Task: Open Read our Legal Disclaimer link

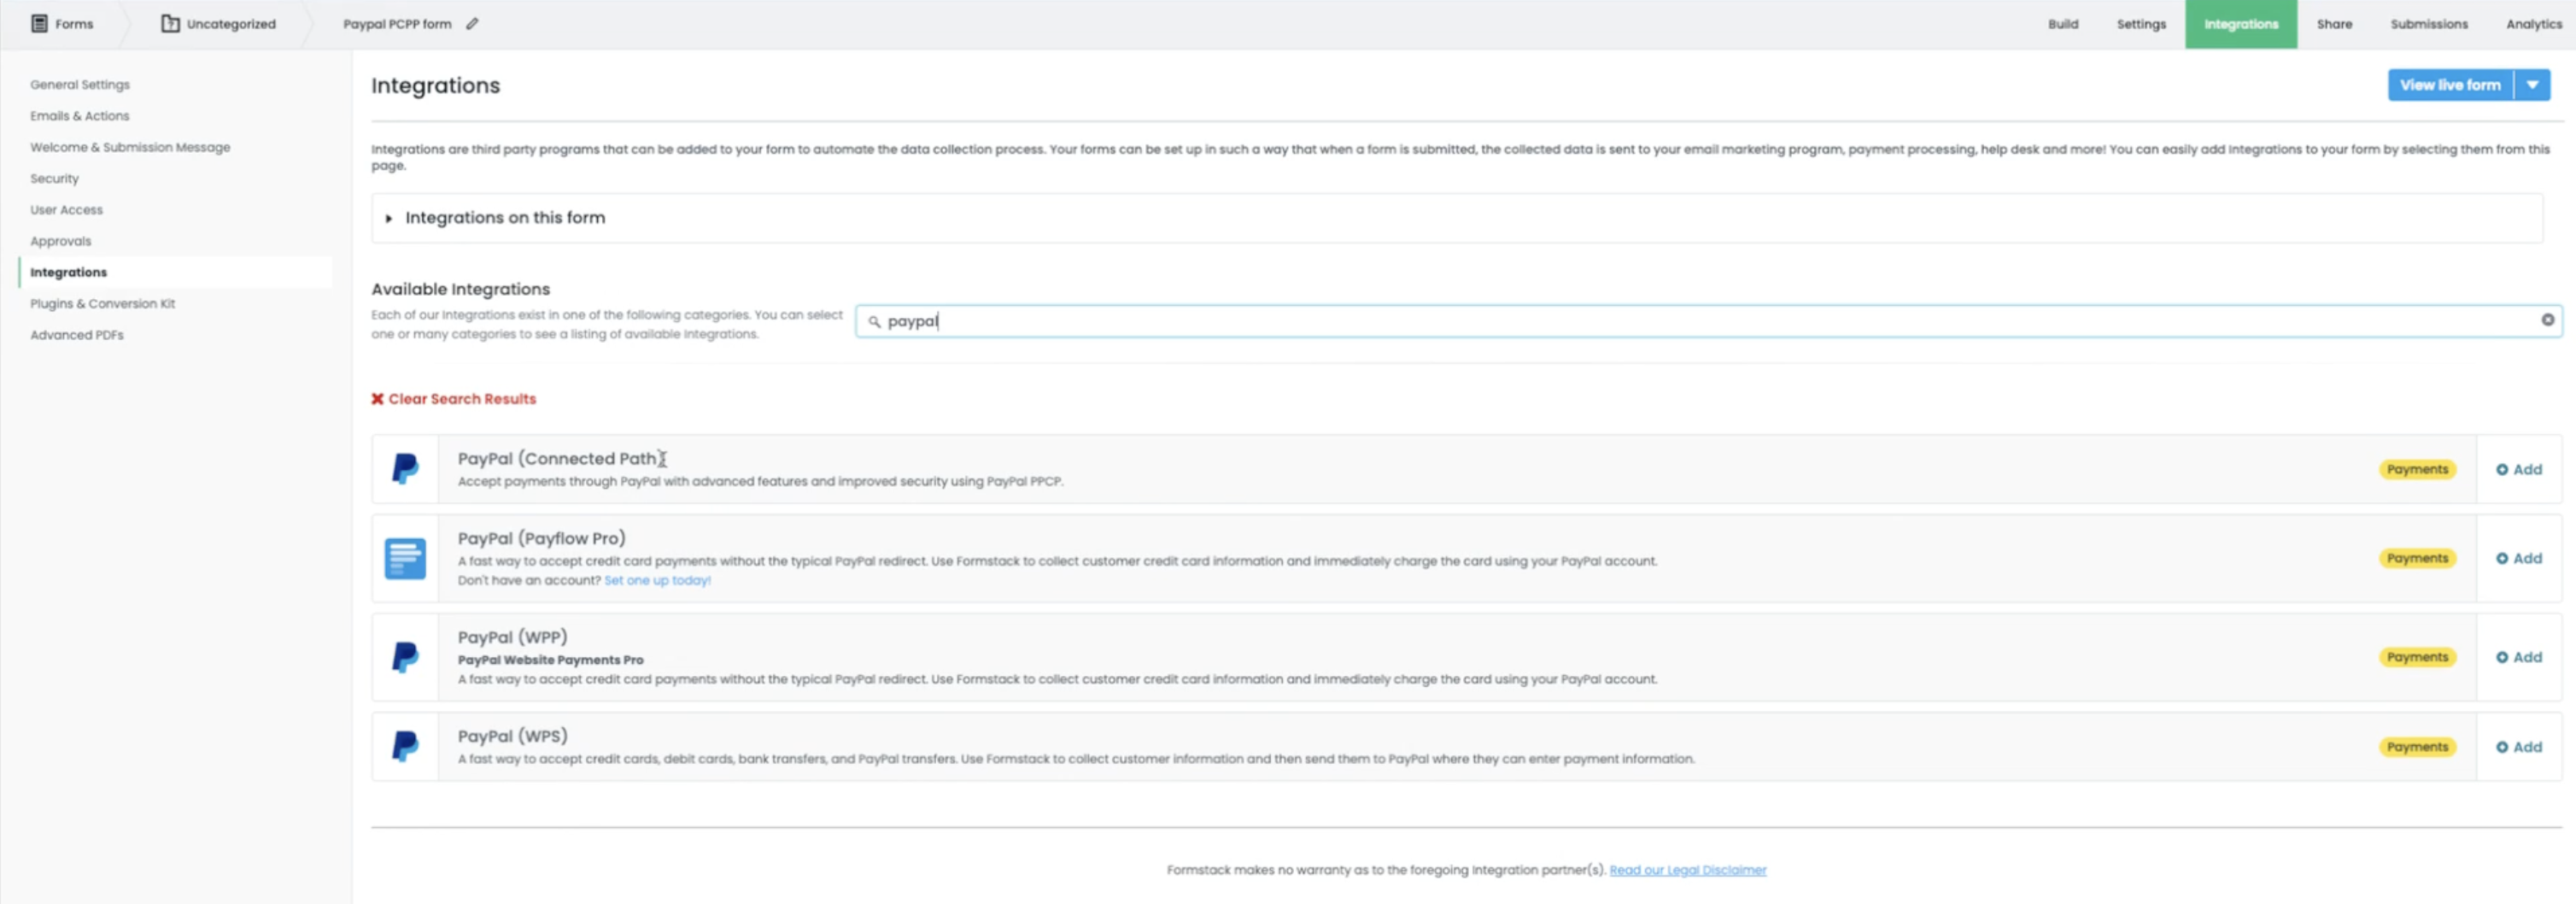Action: (x=1687, y=870)
